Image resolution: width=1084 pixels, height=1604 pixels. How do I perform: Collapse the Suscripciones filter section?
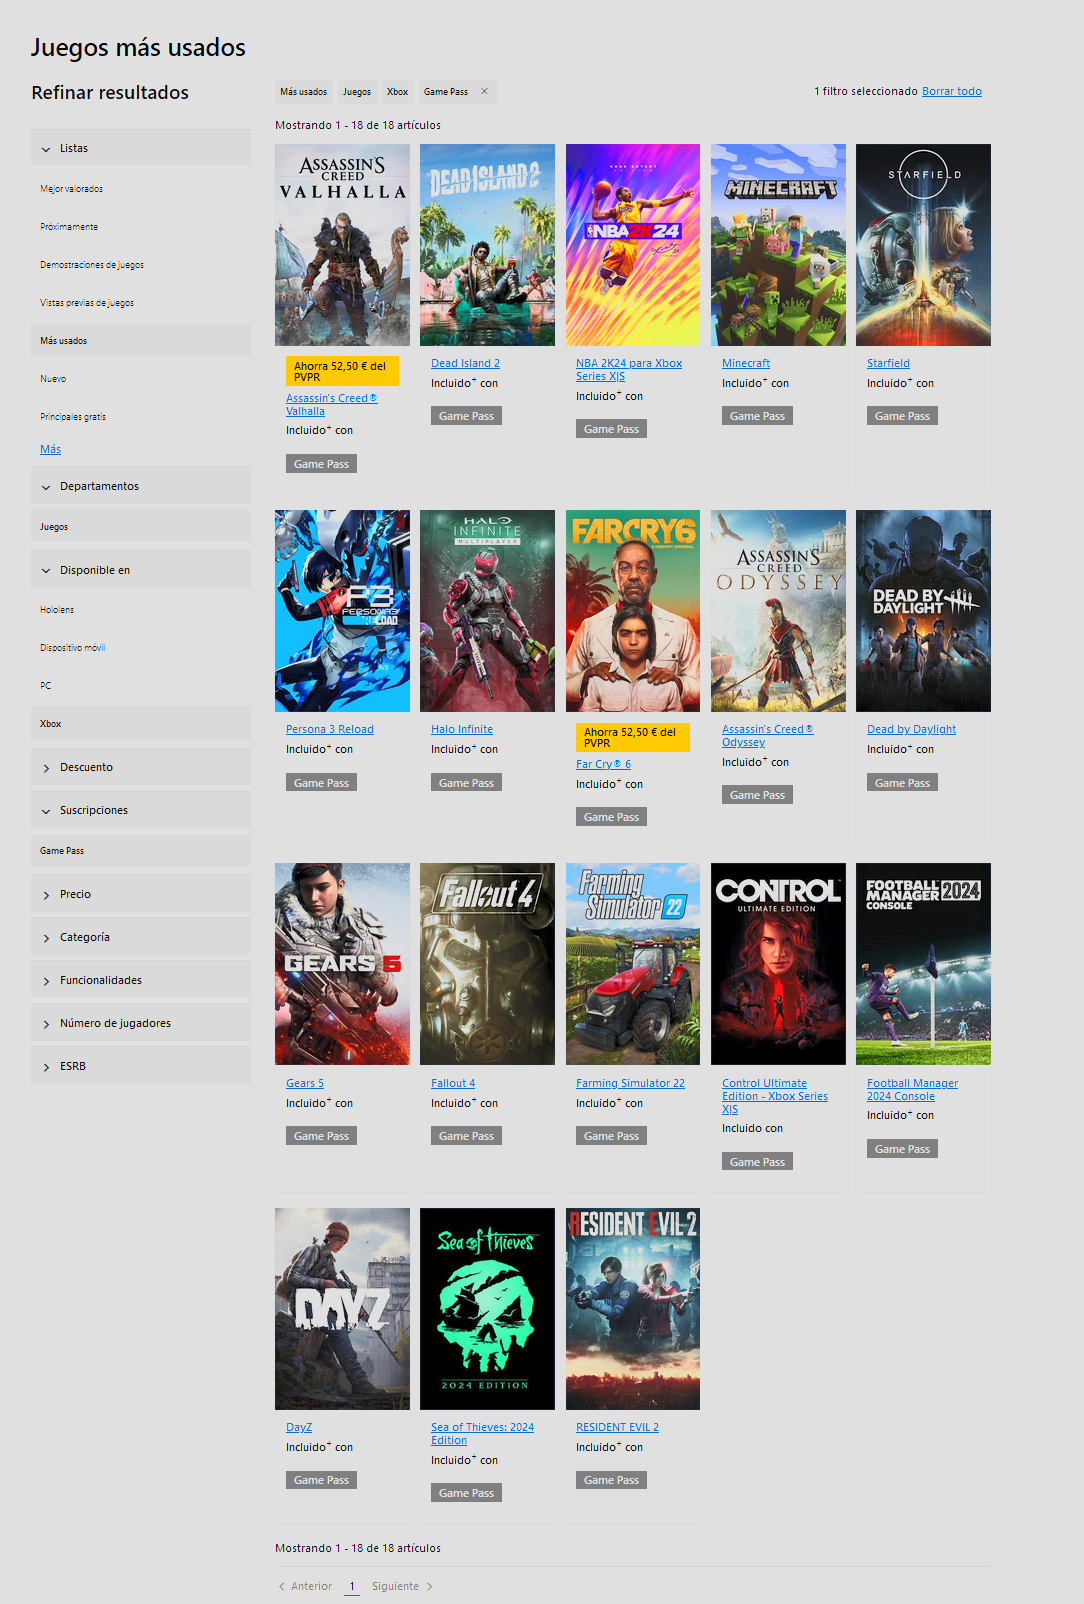(x=141, y=810)
